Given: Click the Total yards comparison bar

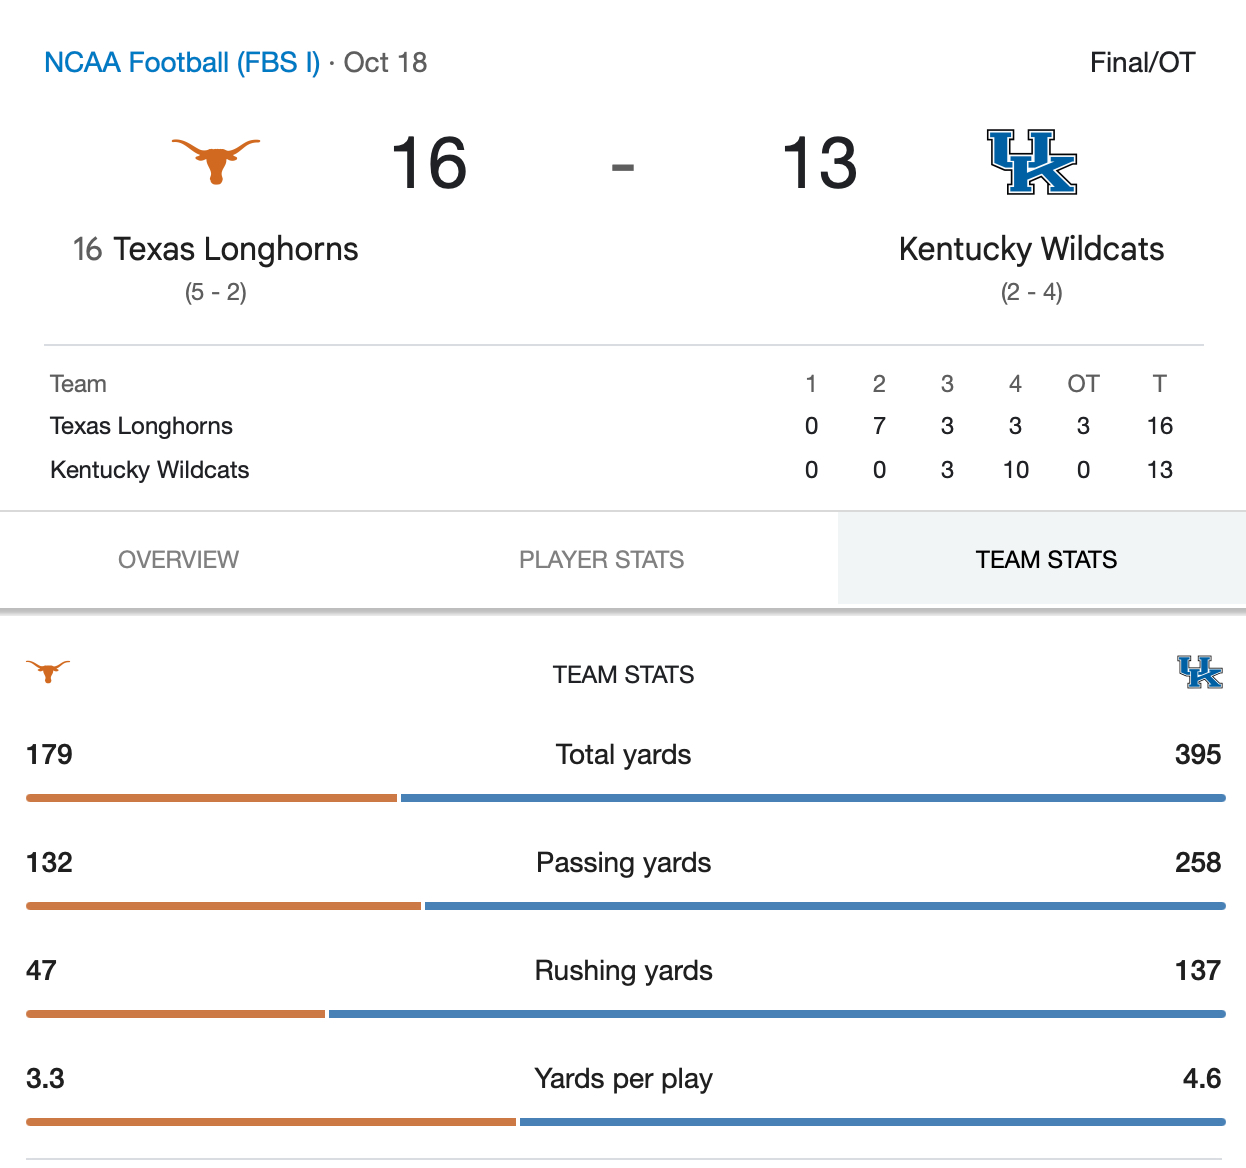Looking at the screenshot, I should (x=625, y=798).
